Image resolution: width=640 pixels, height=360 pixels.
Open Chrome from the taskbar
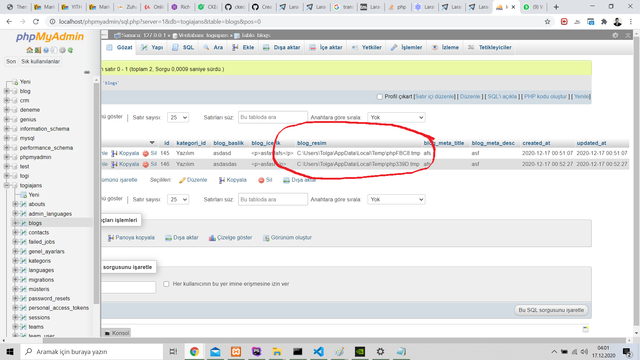click(x=194, y=351)
